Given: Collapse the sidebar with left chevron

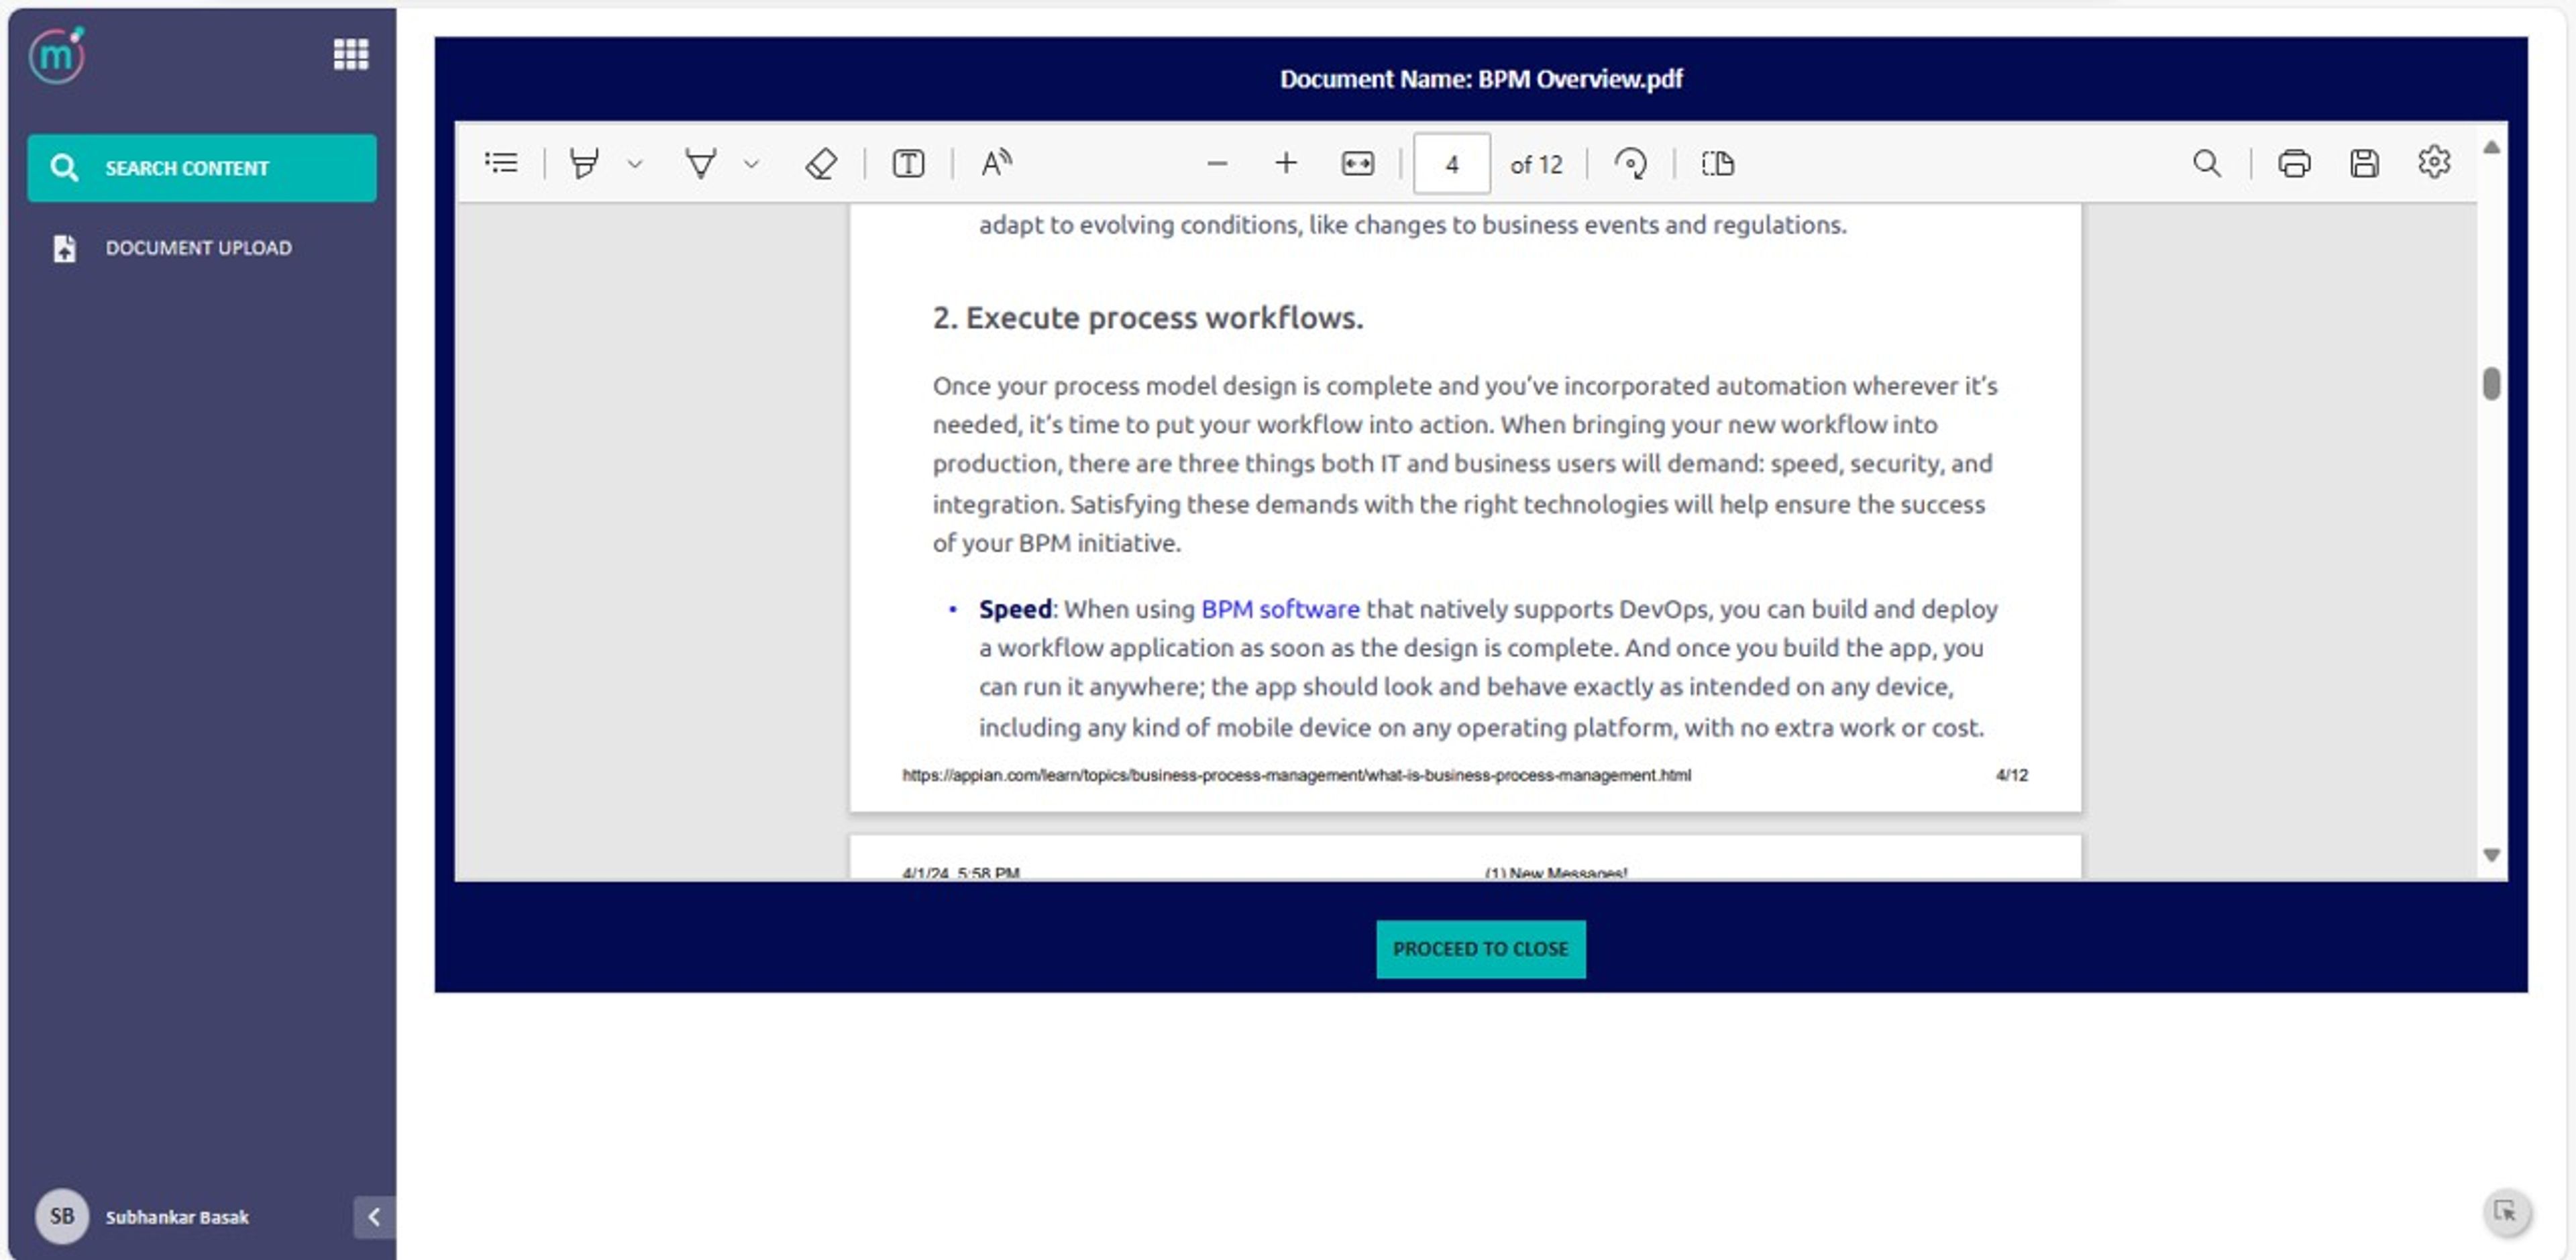Looking at the screenshot, I should 374,1217.
